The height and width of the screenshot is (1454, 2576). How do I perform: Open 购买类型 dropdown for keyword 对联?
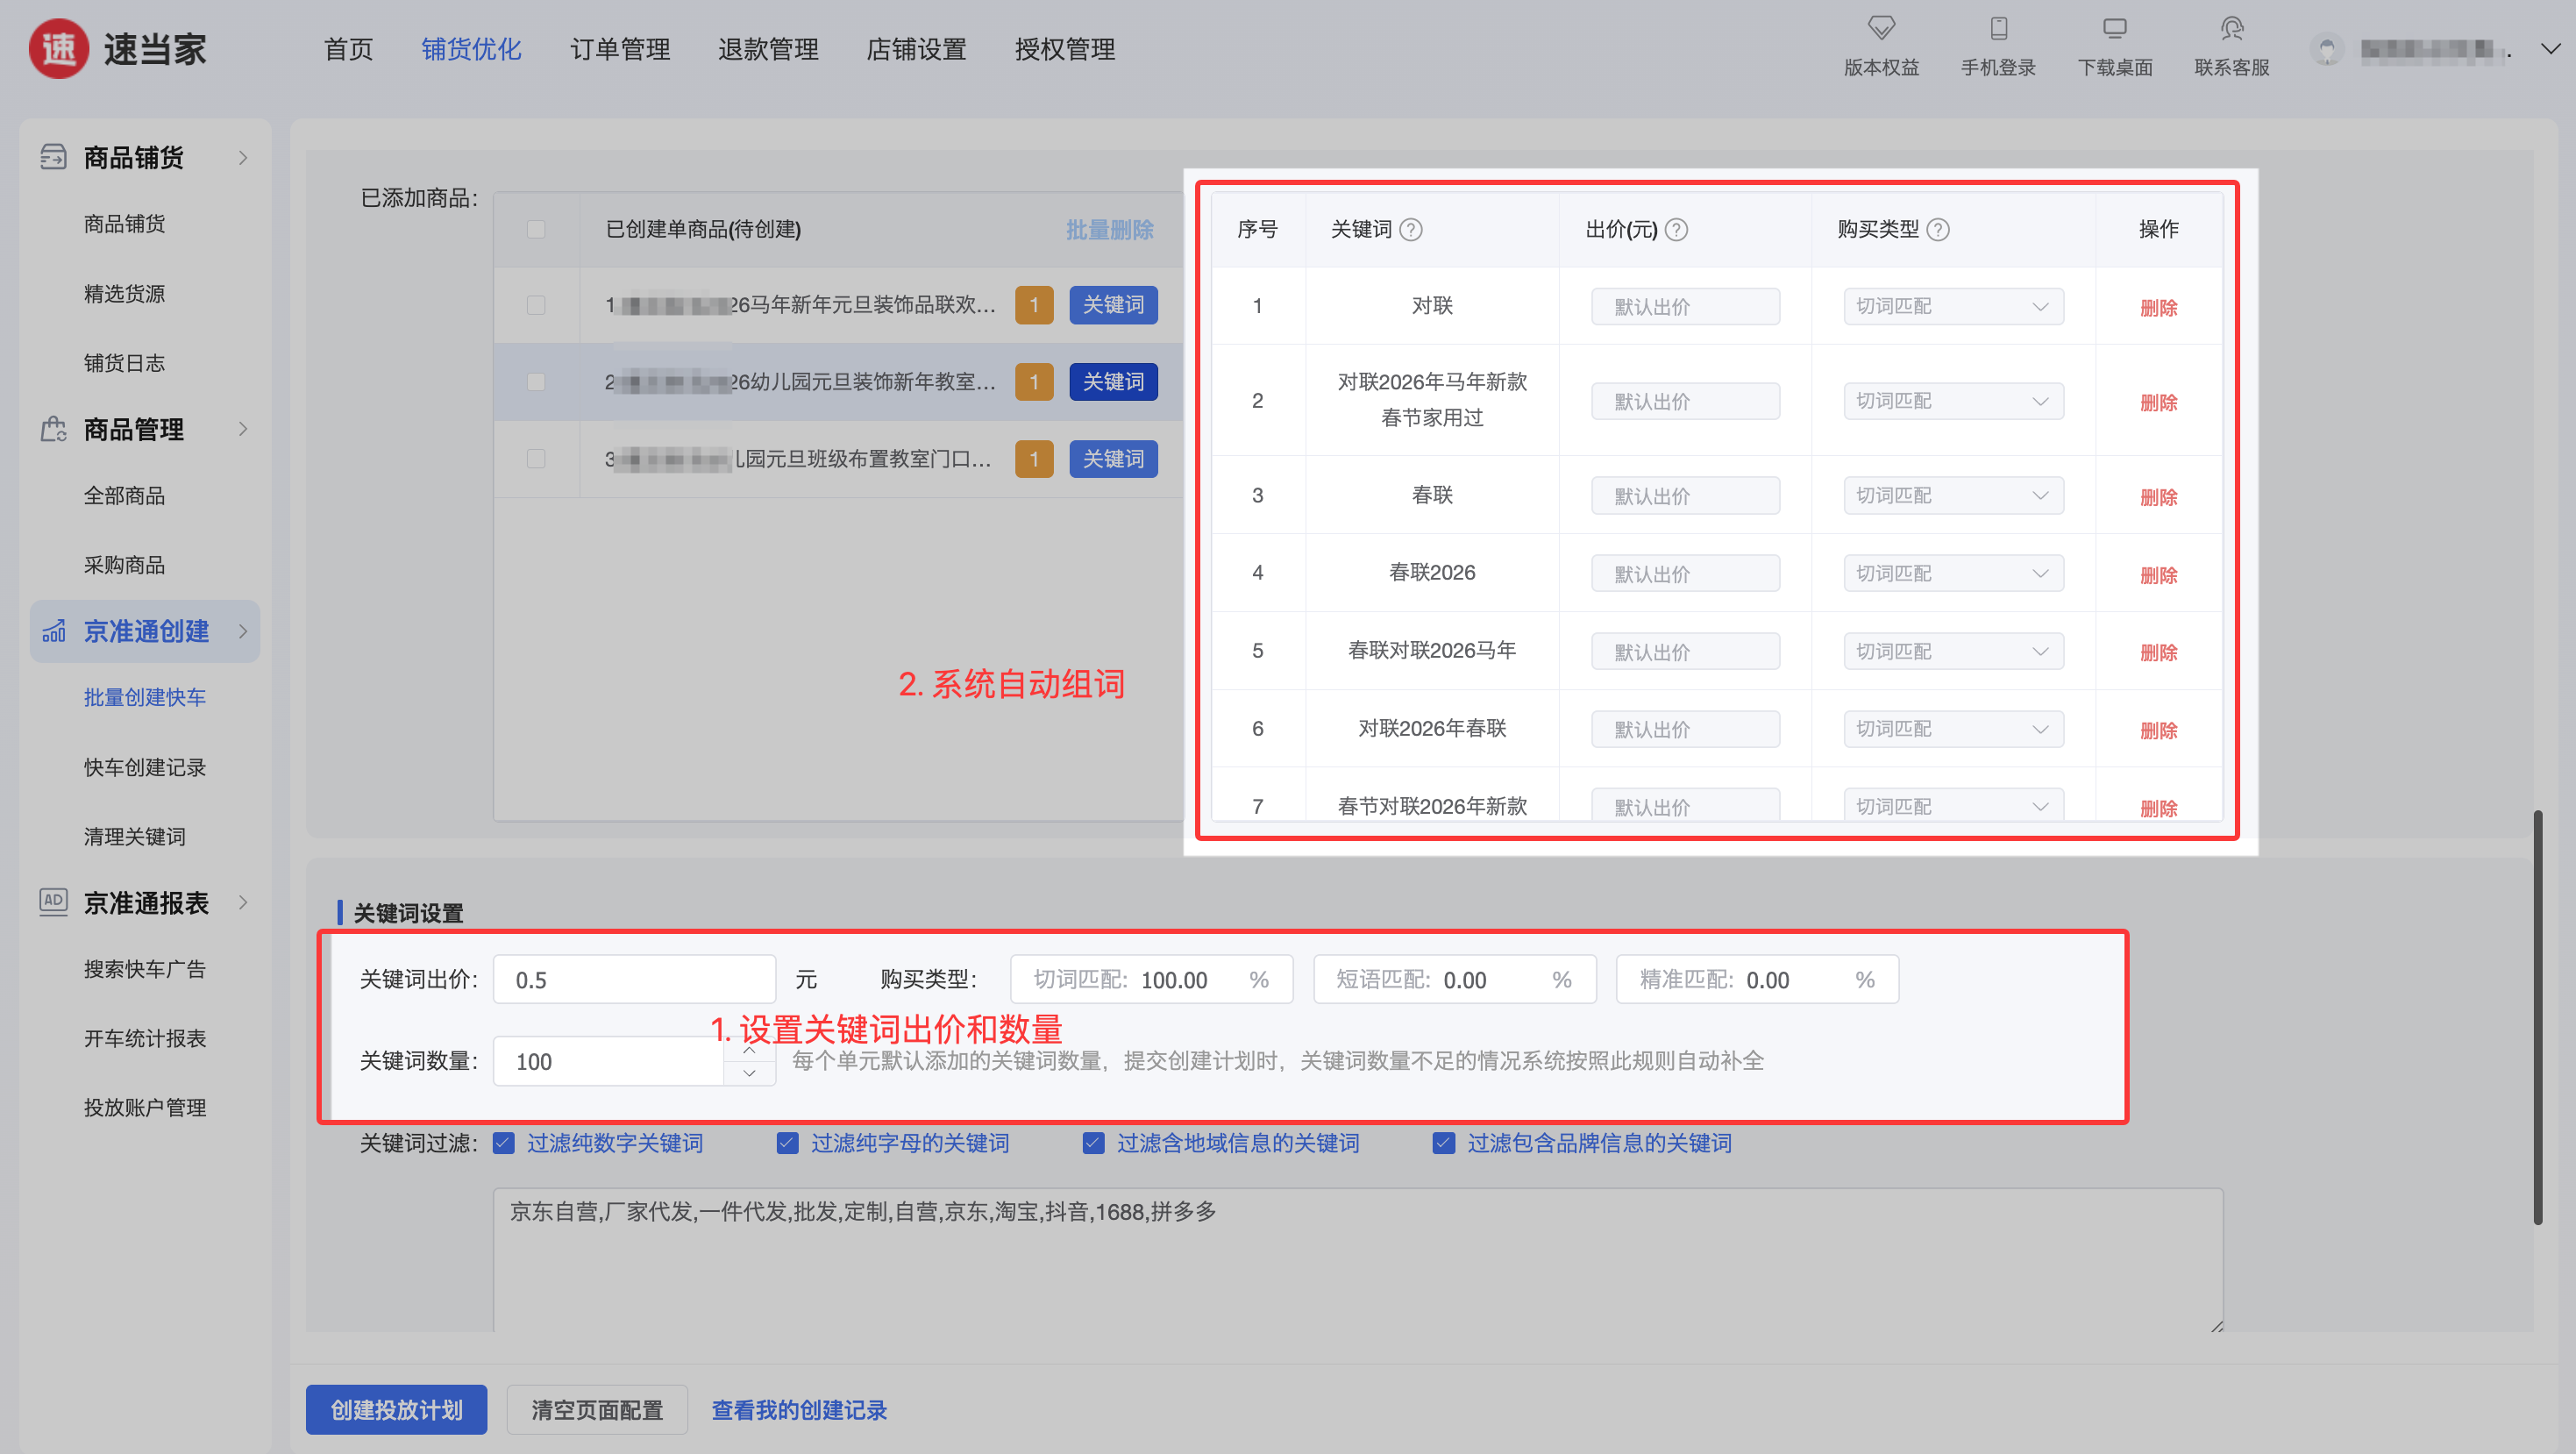1953,307
